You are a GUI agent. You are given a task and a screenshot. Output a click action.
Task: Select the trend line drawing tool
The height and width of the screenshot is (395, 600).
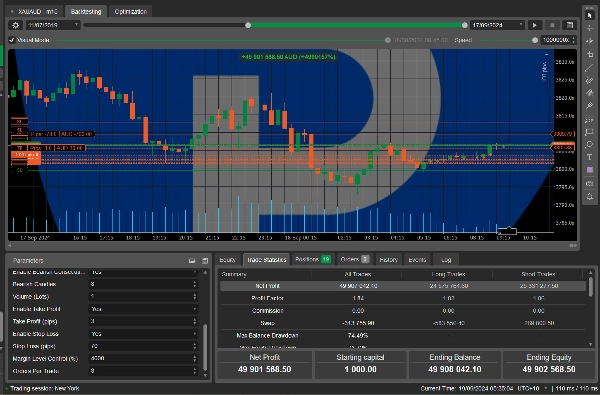pos(590,68)
